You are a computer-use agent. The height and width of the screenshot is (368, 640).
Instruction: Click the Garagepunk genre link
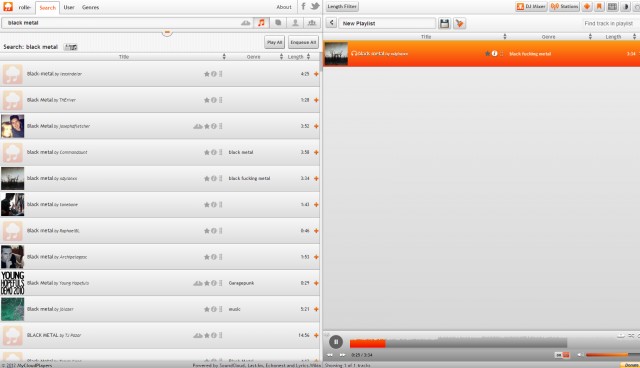point(241,283)
